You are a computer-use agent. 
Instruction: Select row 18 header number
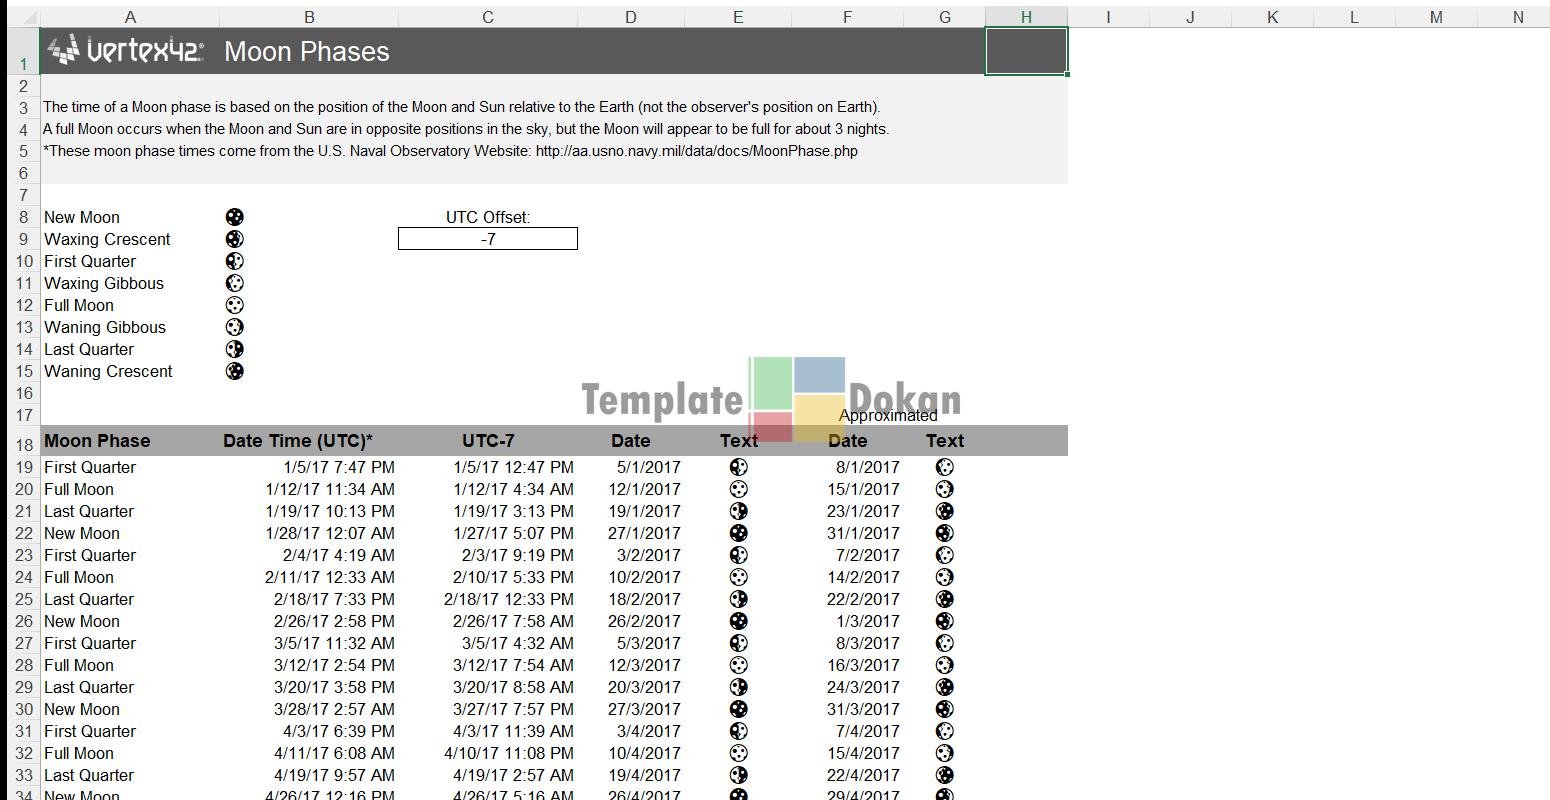click(x=24, y=442)
